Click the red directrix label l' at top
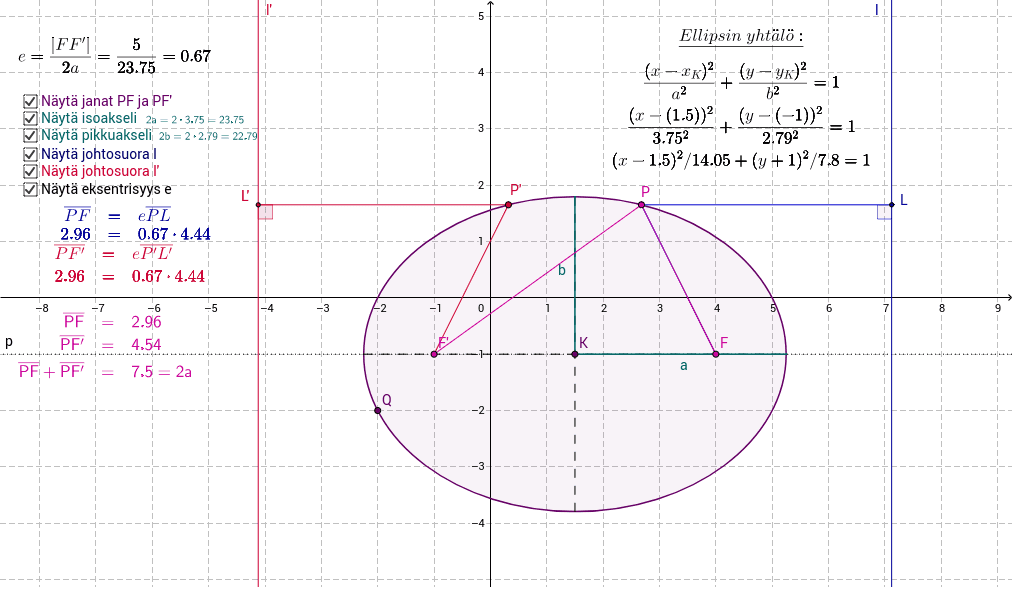The image size is (1014, 589). 268,10
